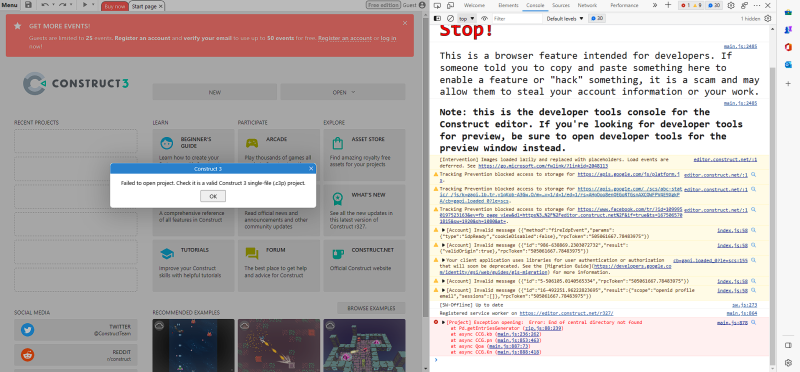Click the main.js:878 source link
This screenshot has width=800, height=372.
(732, 323)
